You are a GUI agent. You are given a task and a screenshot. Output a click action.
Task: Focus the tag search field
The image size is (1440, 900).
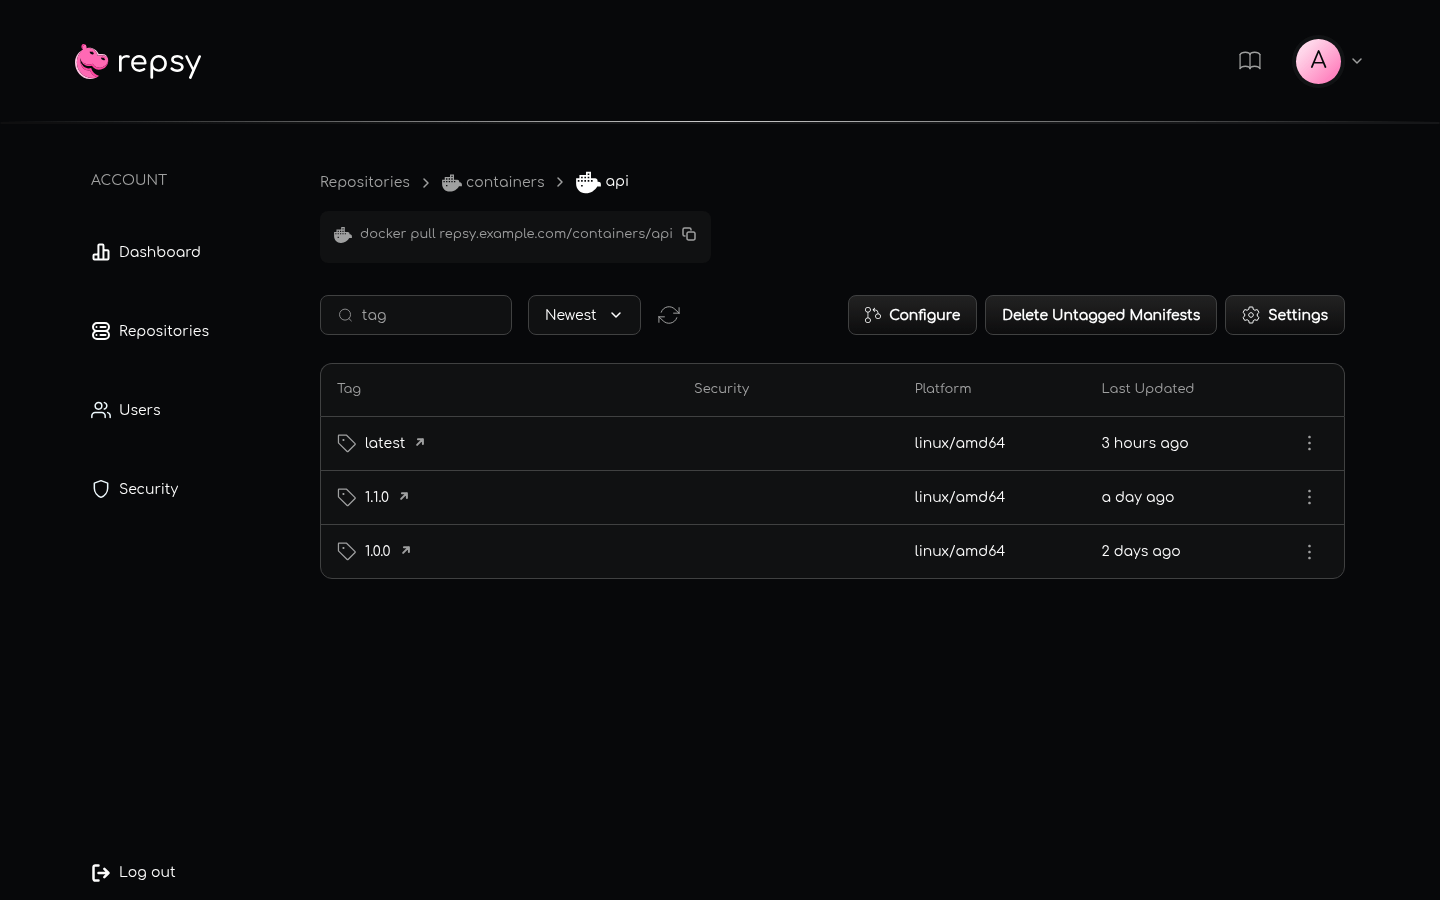(x=416, y=315)
